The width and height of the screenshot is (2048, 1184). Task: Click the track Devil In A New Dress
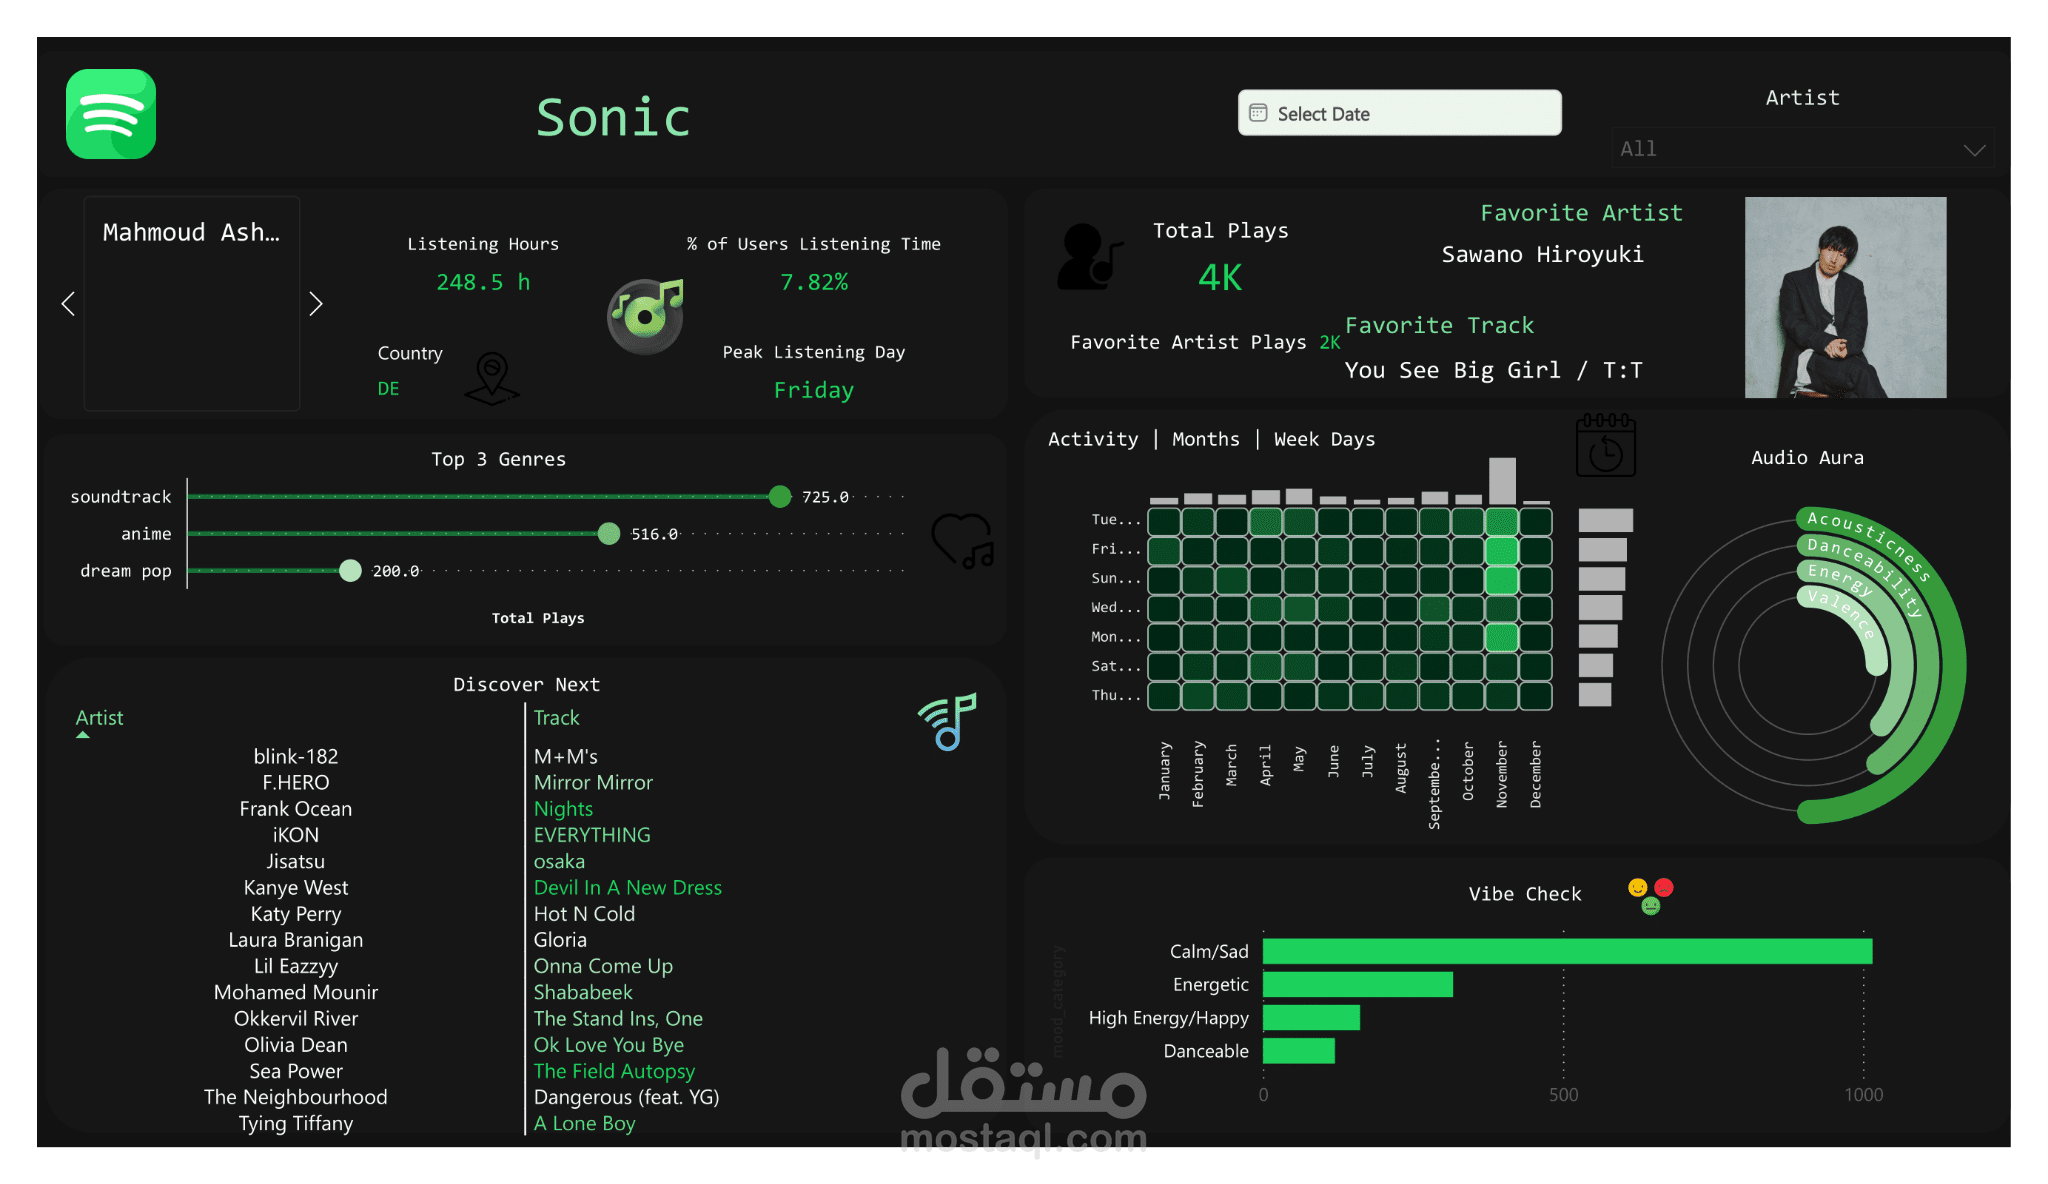coord(627,887)
